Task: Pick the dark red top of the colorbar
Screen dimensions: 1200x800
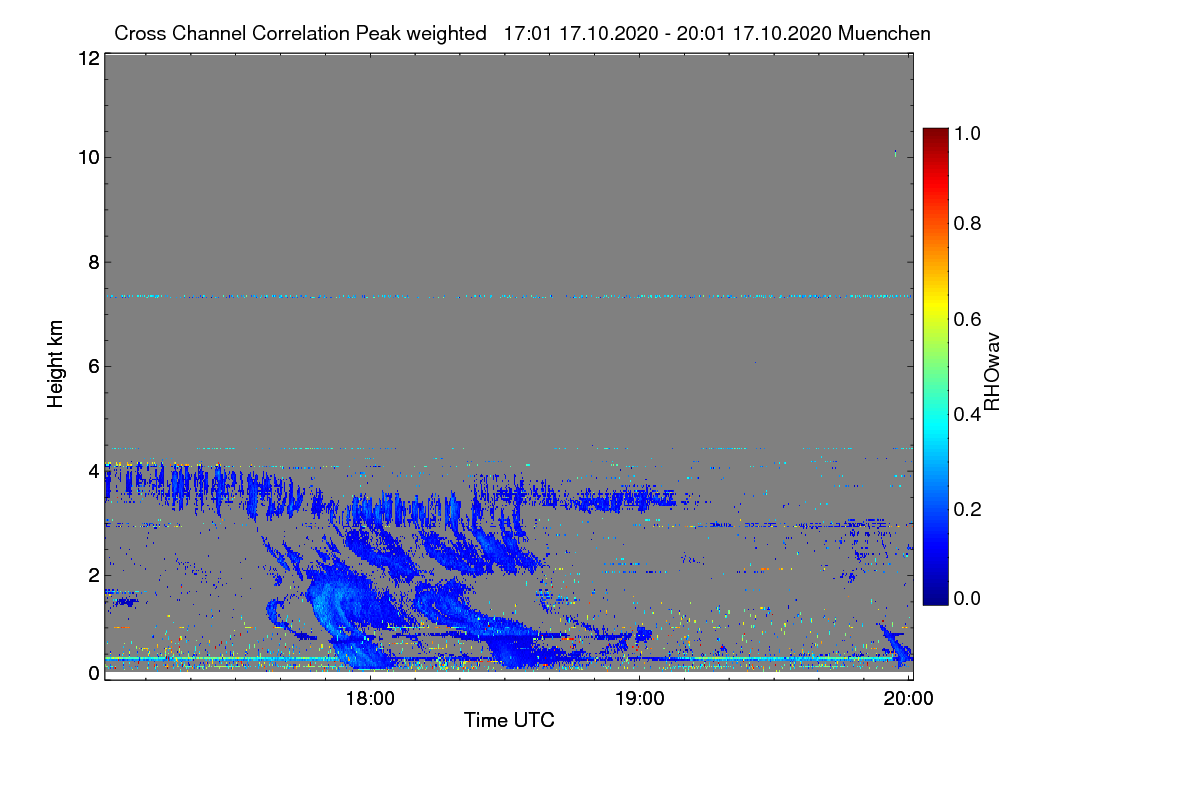Action: 934,136
